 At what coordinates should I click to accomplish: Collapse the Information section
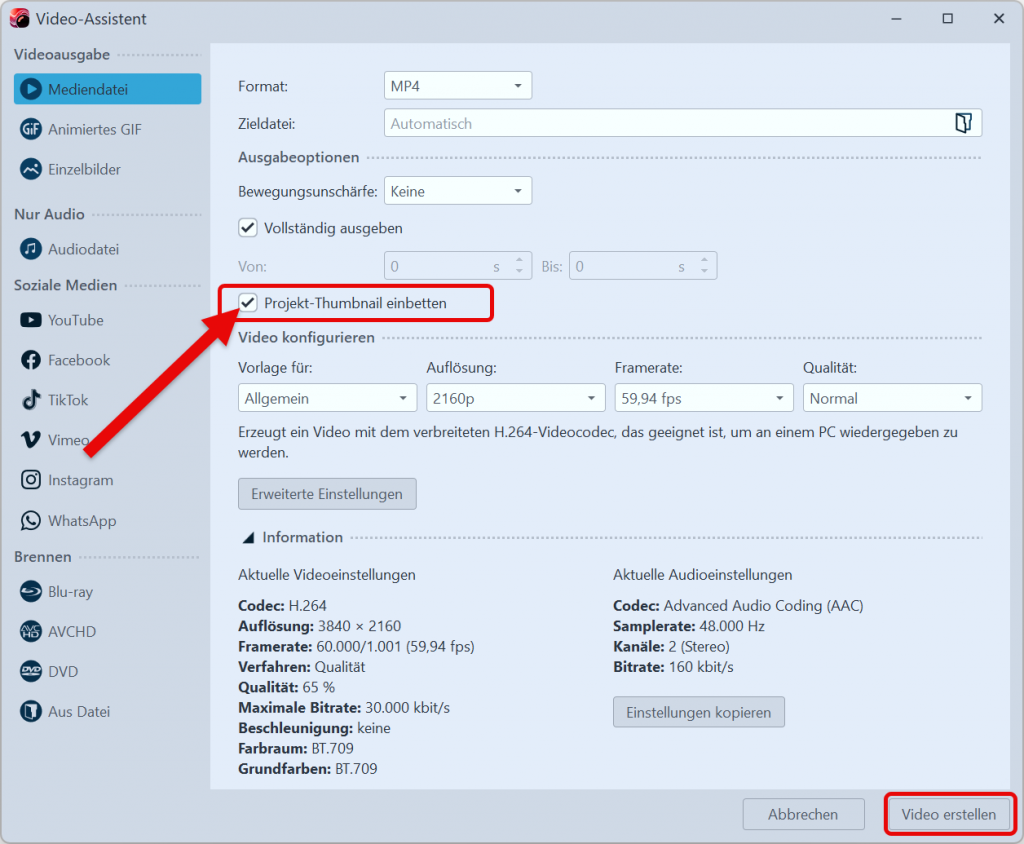coord(249,536)
